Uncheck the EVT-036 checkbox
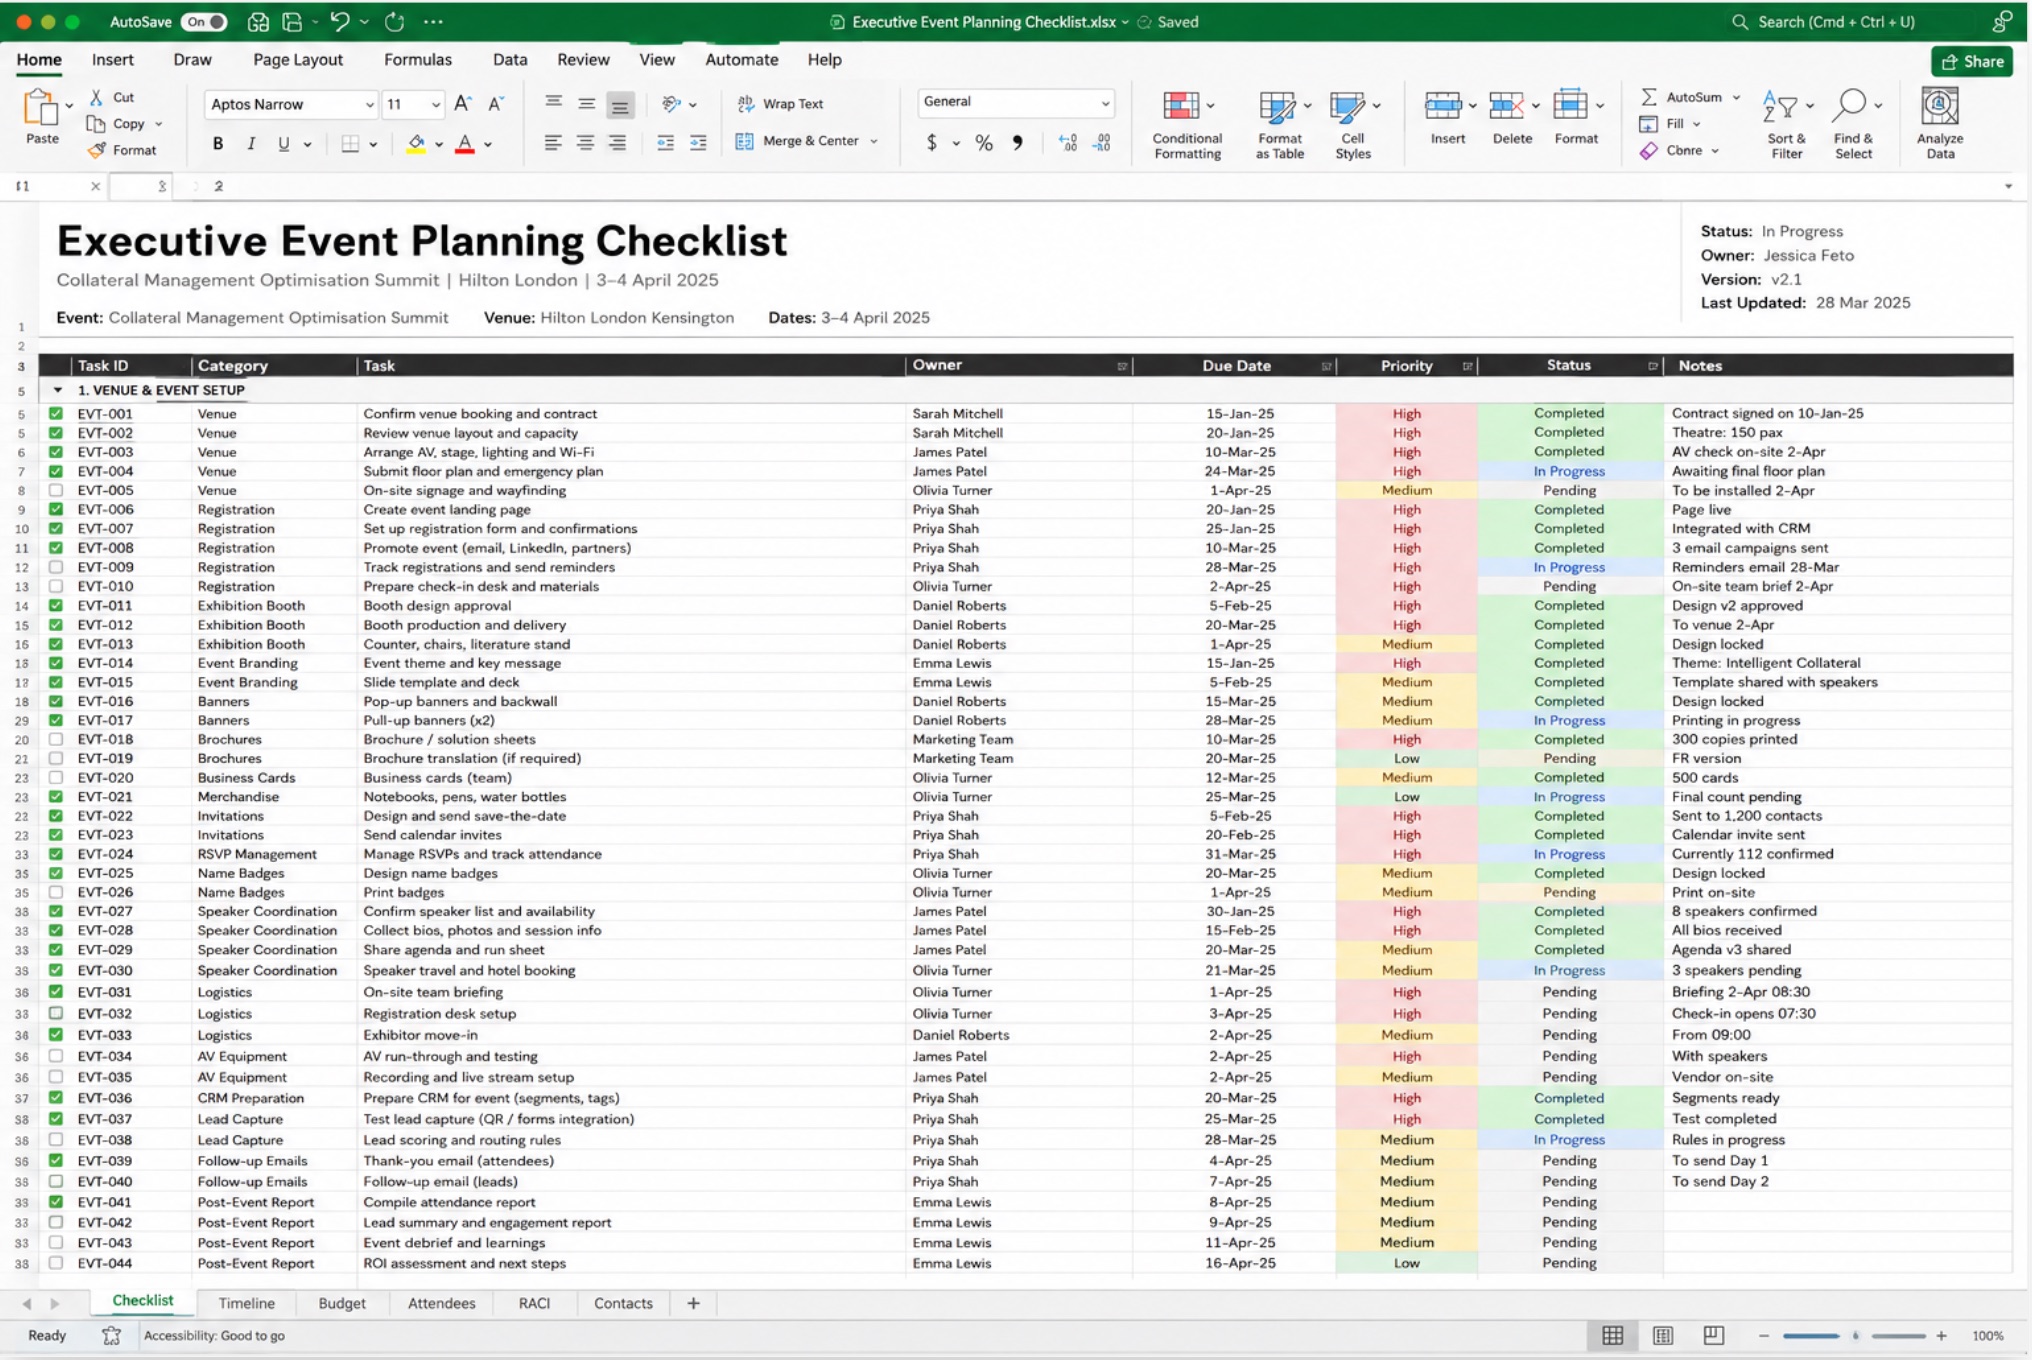This screenshot has width=2032, height=1360. click(x=56, y=1098)
